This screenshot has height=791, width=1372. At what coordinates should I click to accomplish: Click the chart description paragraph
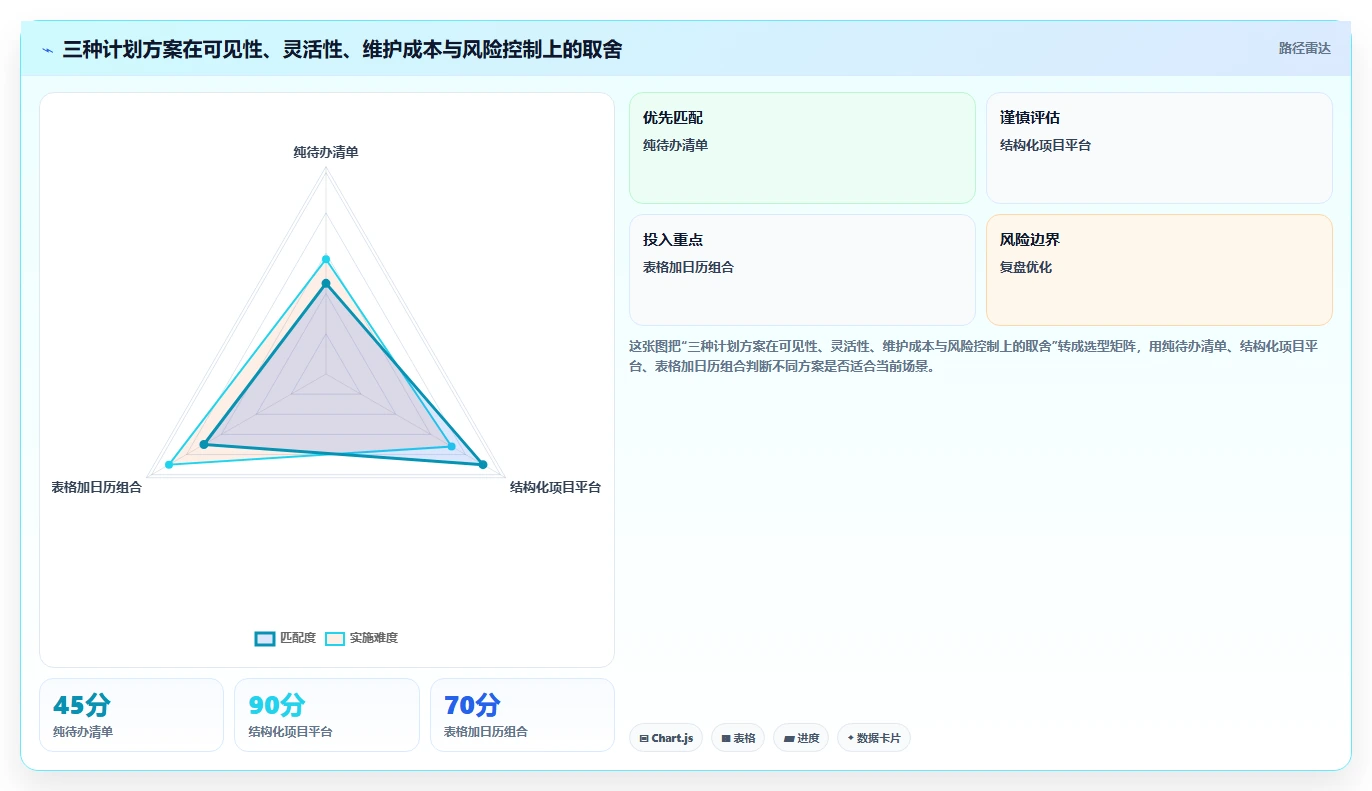pyautogui.click(x=980, y=356)
